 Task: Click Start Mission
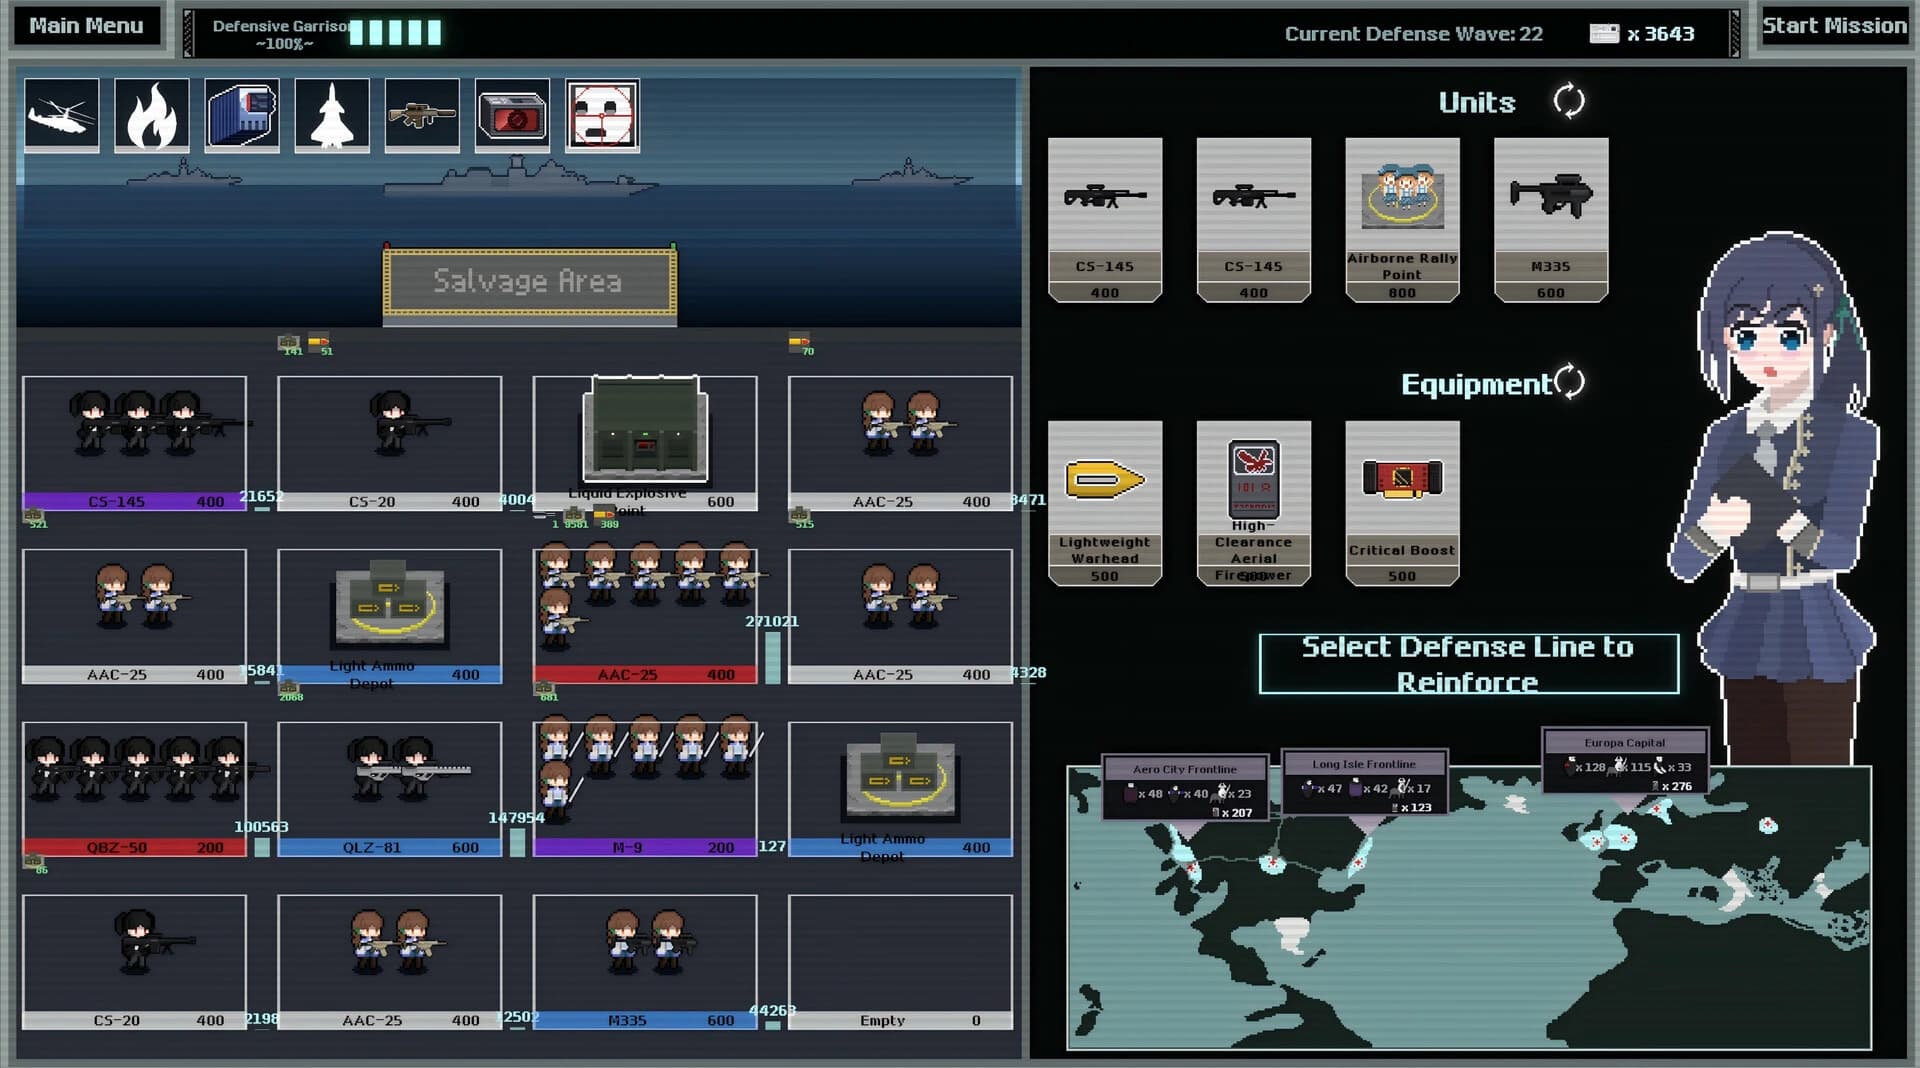tap(1834, 25)
